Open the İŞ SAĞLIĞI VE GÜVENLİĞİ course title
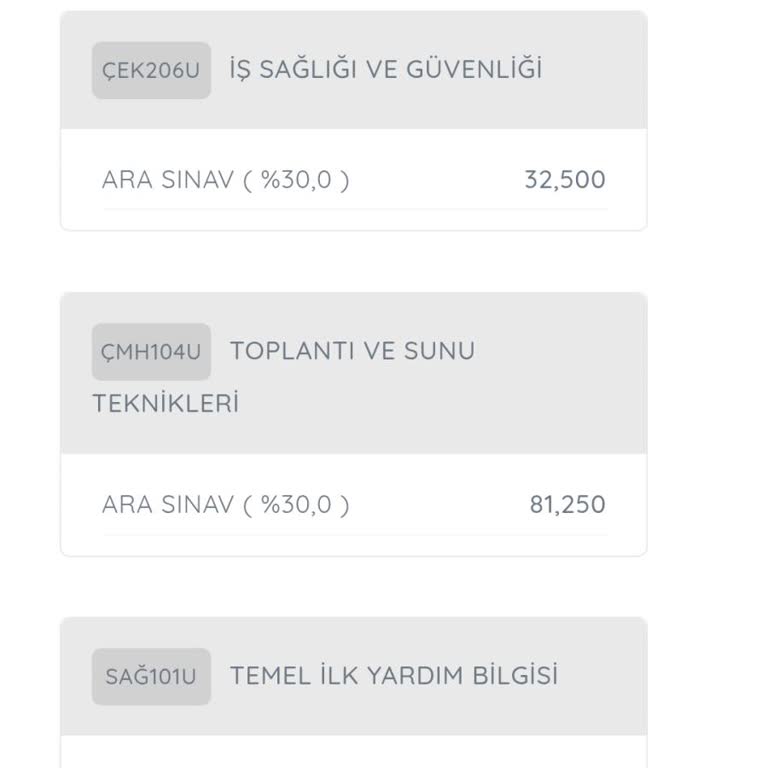Screen dimensions: 768x768 [x=385, y=69]
